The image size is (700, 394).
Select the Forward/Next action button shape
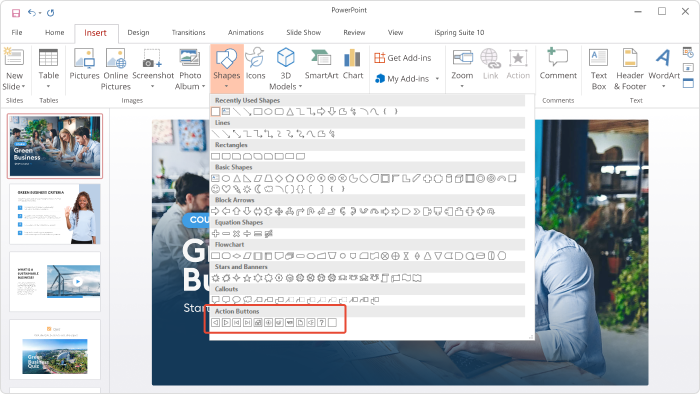tap(226, 323)
